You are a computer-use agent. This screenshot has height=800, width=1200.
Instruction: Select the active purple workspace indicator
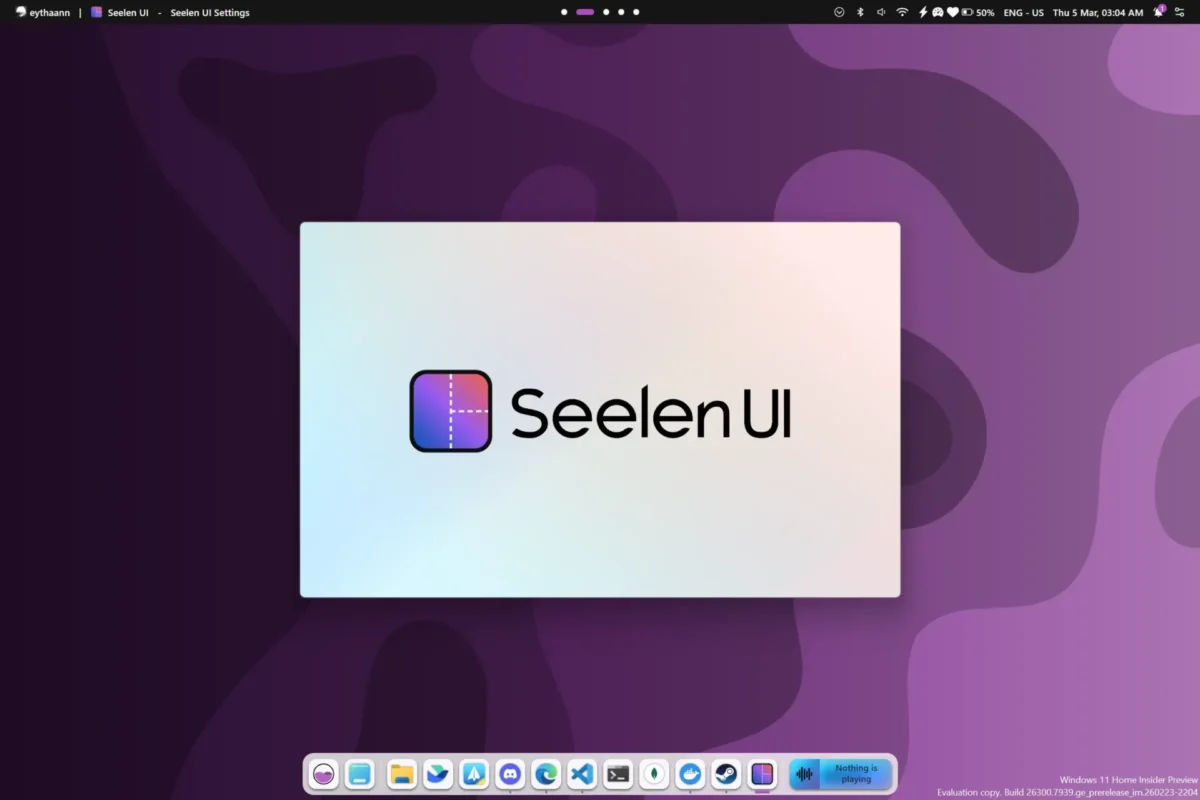[585, 12]
